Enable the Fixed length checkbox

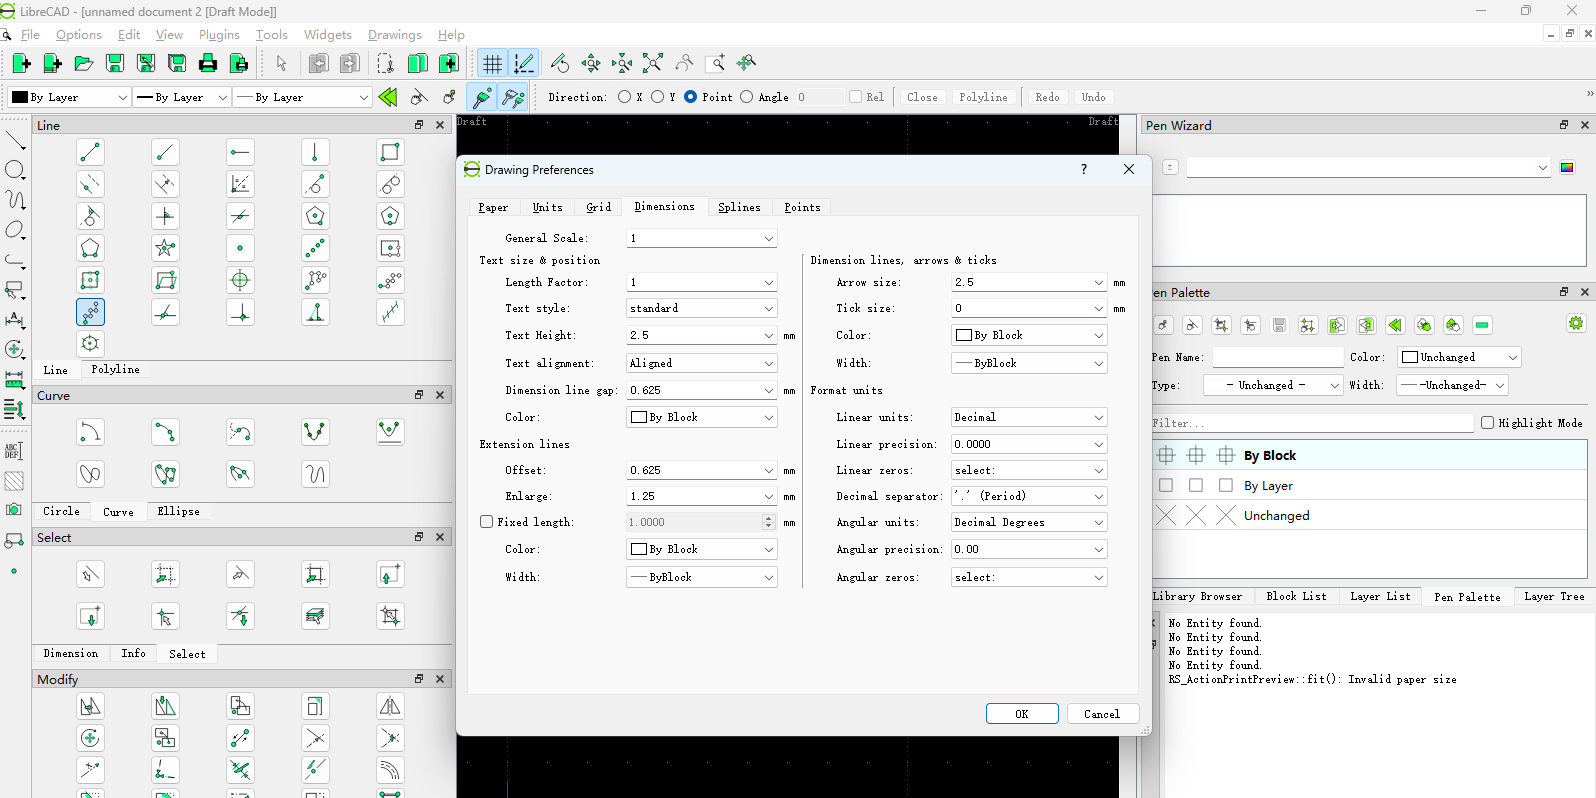[x=487, y=522]
